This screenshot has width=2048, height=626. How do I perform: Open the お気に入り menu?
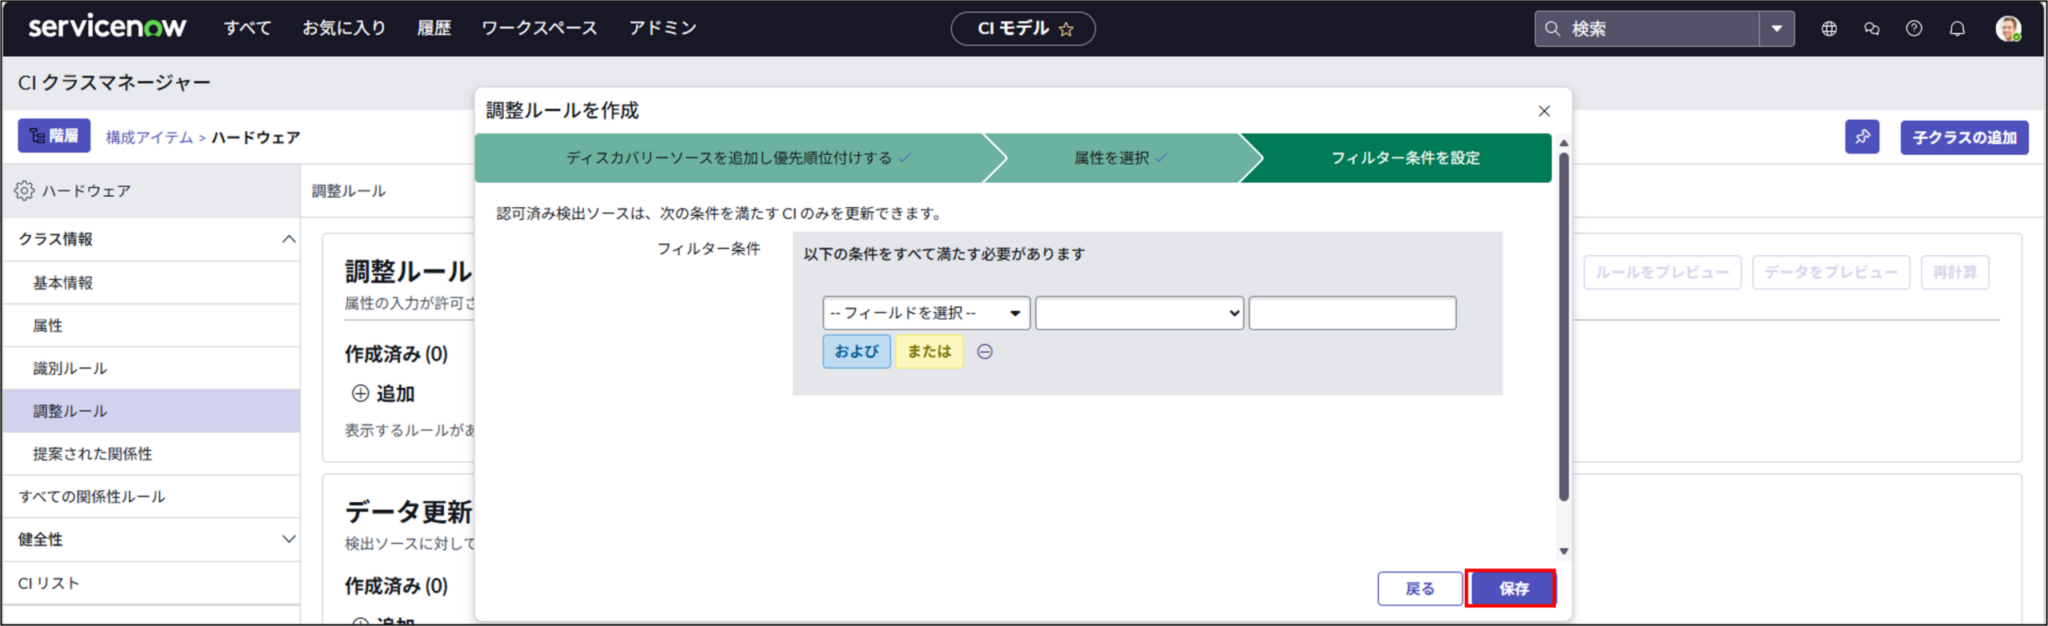point(344,28)
